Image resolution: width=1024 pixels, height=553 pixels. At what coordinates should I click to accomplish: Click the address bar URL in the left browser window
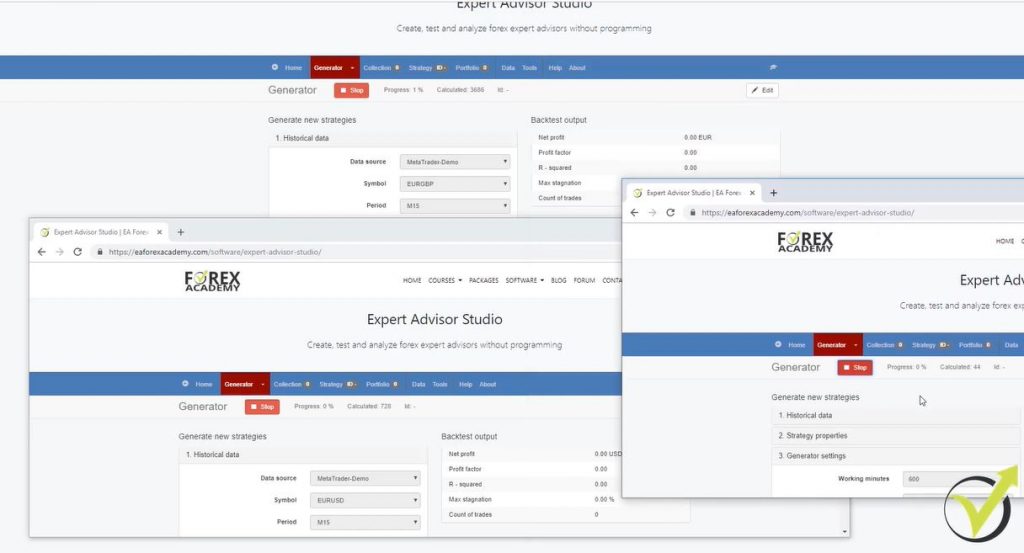point(215,252)
